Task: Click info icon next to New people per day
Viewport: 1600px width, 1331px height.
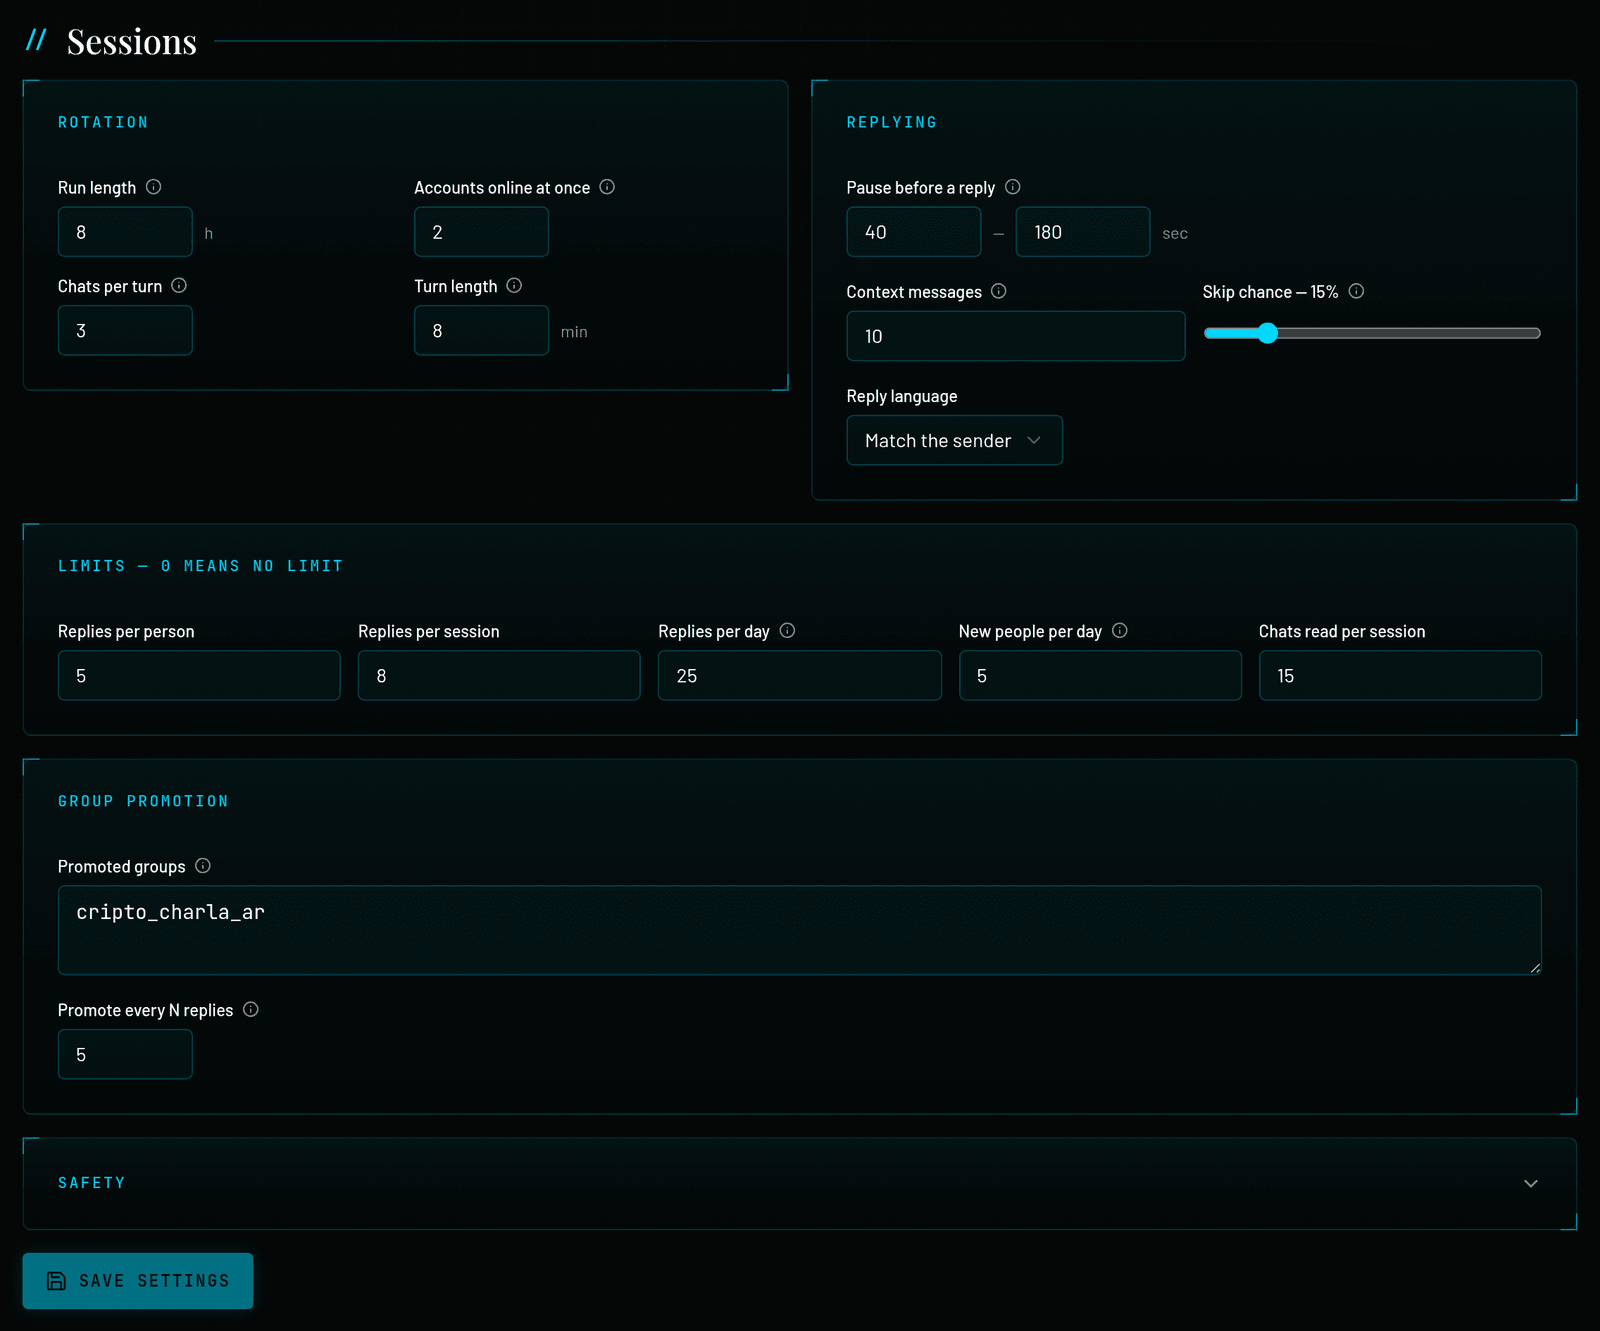Action: click(x=1120, y=631)
